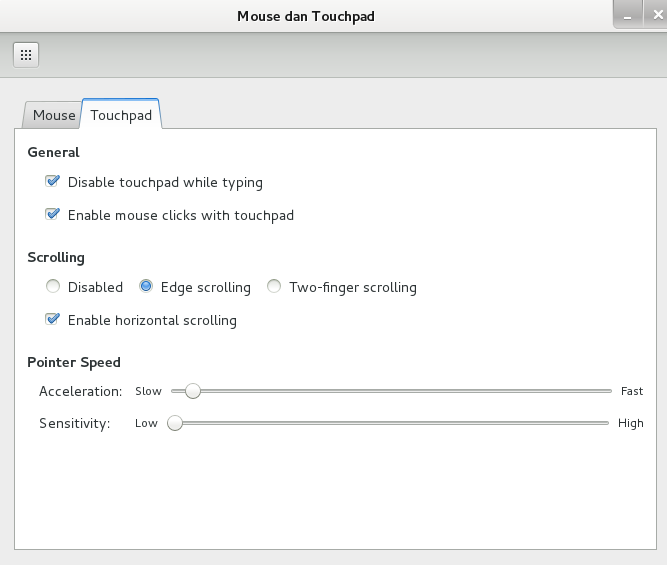Click the Disable touchpad while typing label
The image size is (667, 565).
tap(165, 182)
